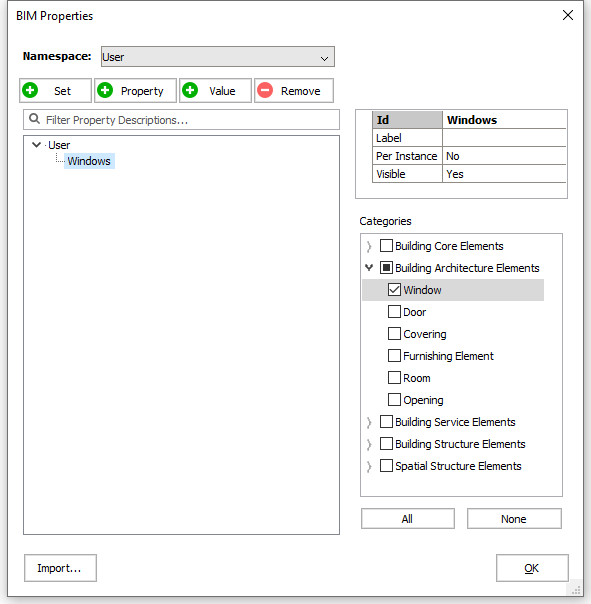This screenshot has height=604, width=591.
Task: Collapse Building Architecture Elements group
Action: click(x=369, y=267)
